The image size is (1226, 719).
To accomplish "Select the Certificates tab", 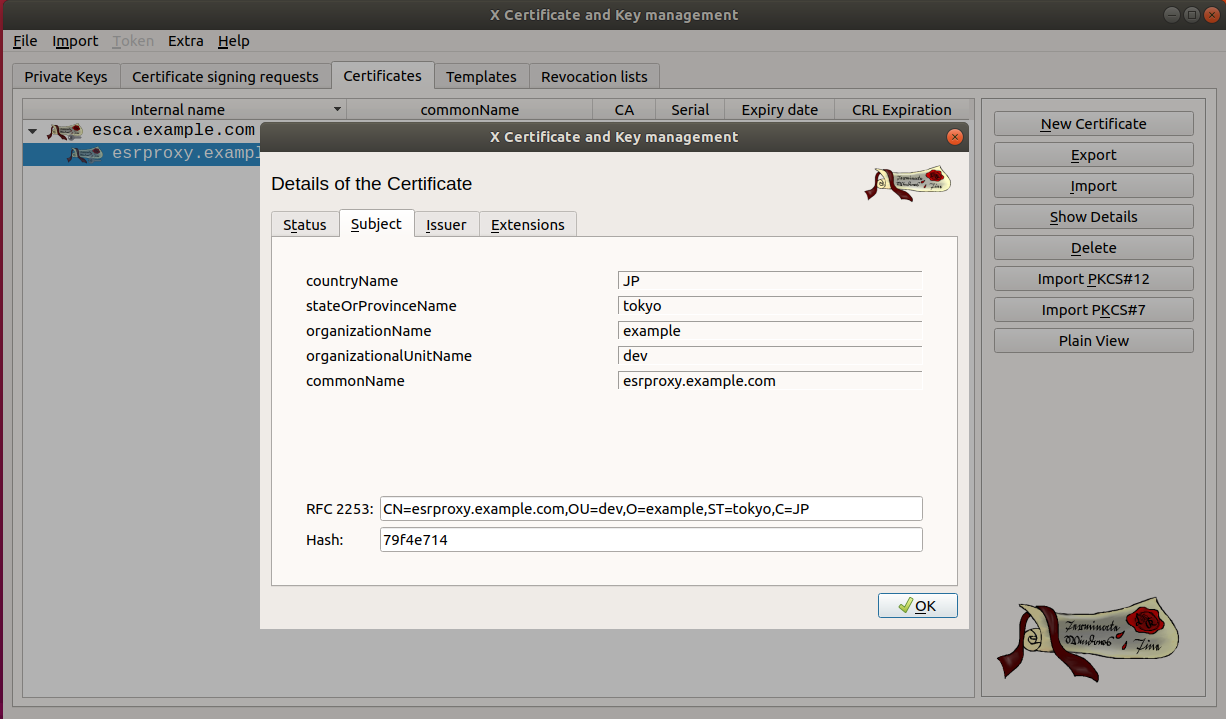I will [382, 75].
